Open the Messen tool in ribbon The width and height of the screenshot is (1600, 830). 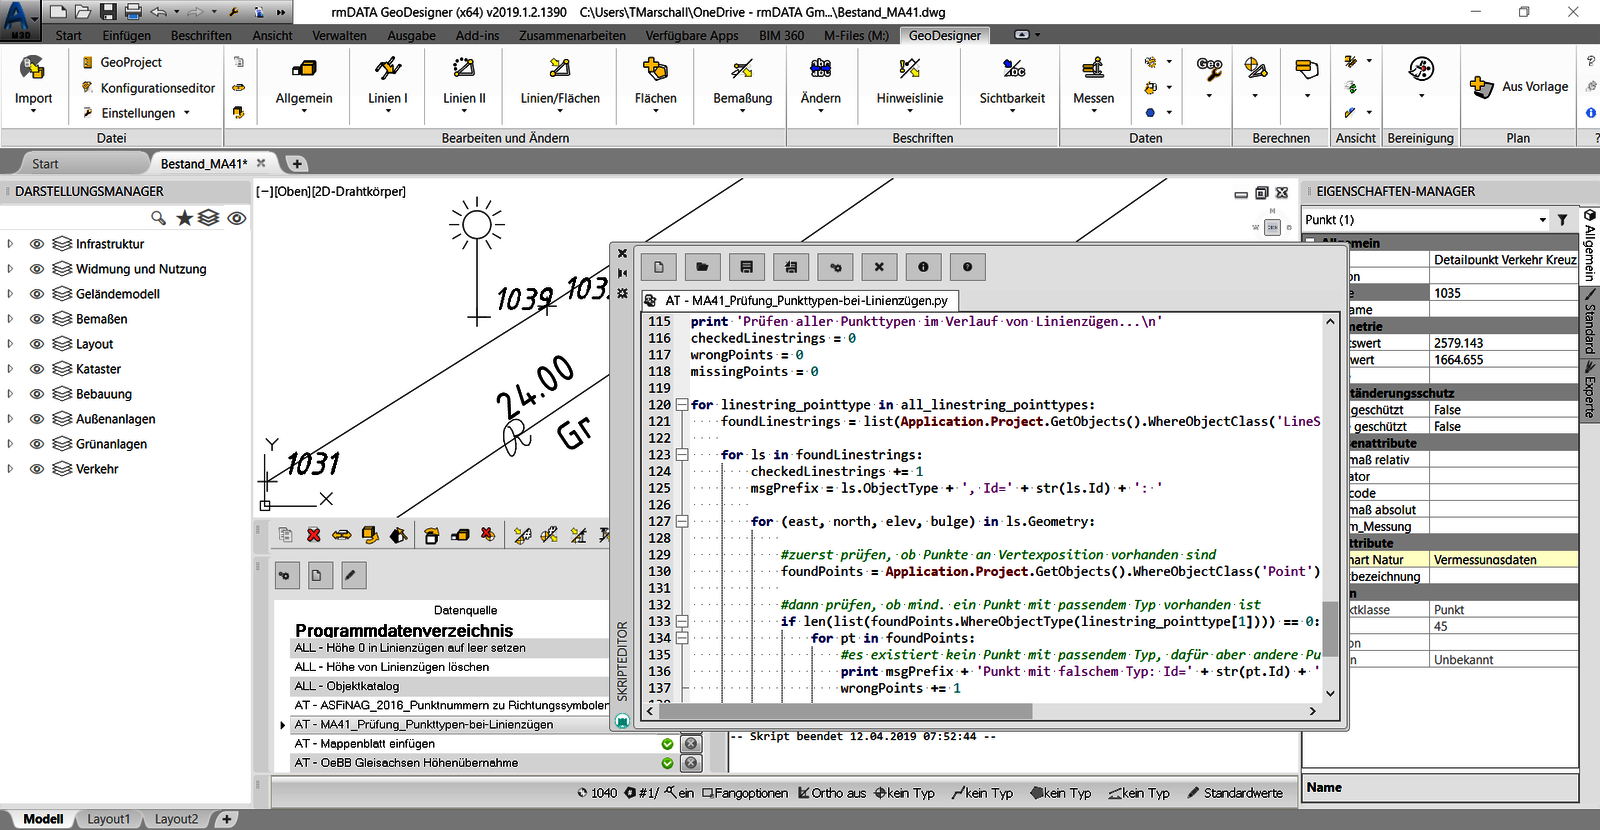coord(1093,80)
